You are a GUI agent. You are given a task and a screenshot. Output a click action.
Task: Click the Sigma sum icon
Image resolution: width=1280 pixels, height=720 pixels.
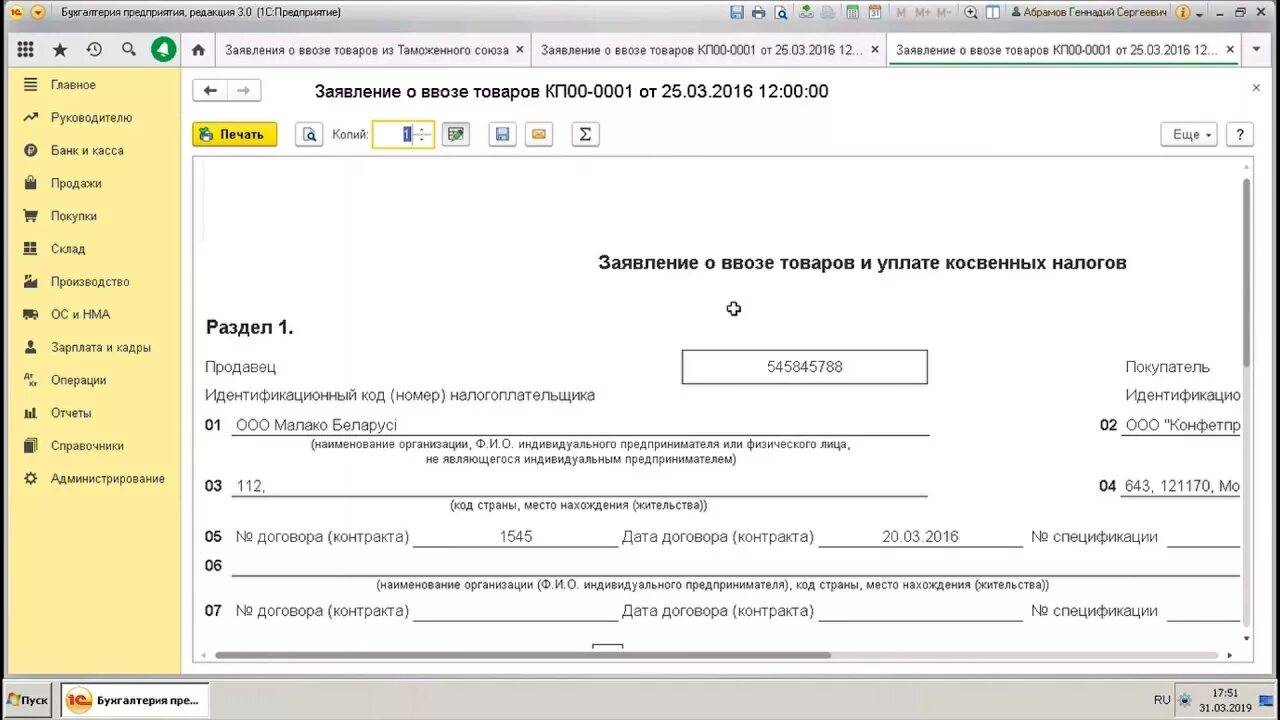(x=585, y=134)
